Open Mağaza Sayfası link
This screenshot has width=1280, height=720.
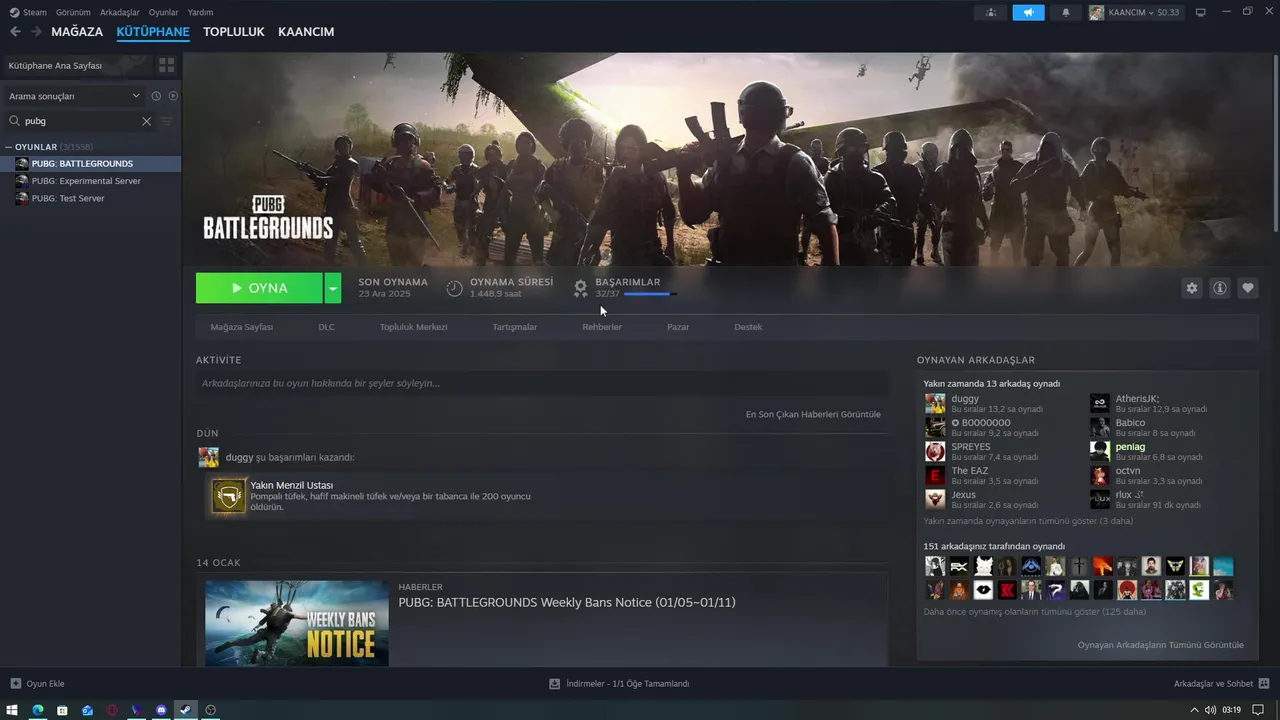click(x=241, y=327)
